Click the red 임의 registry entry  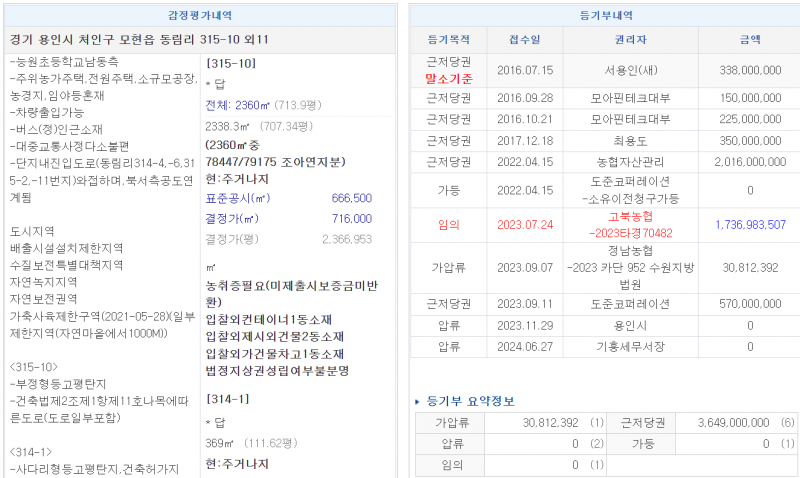click(447, 225)
